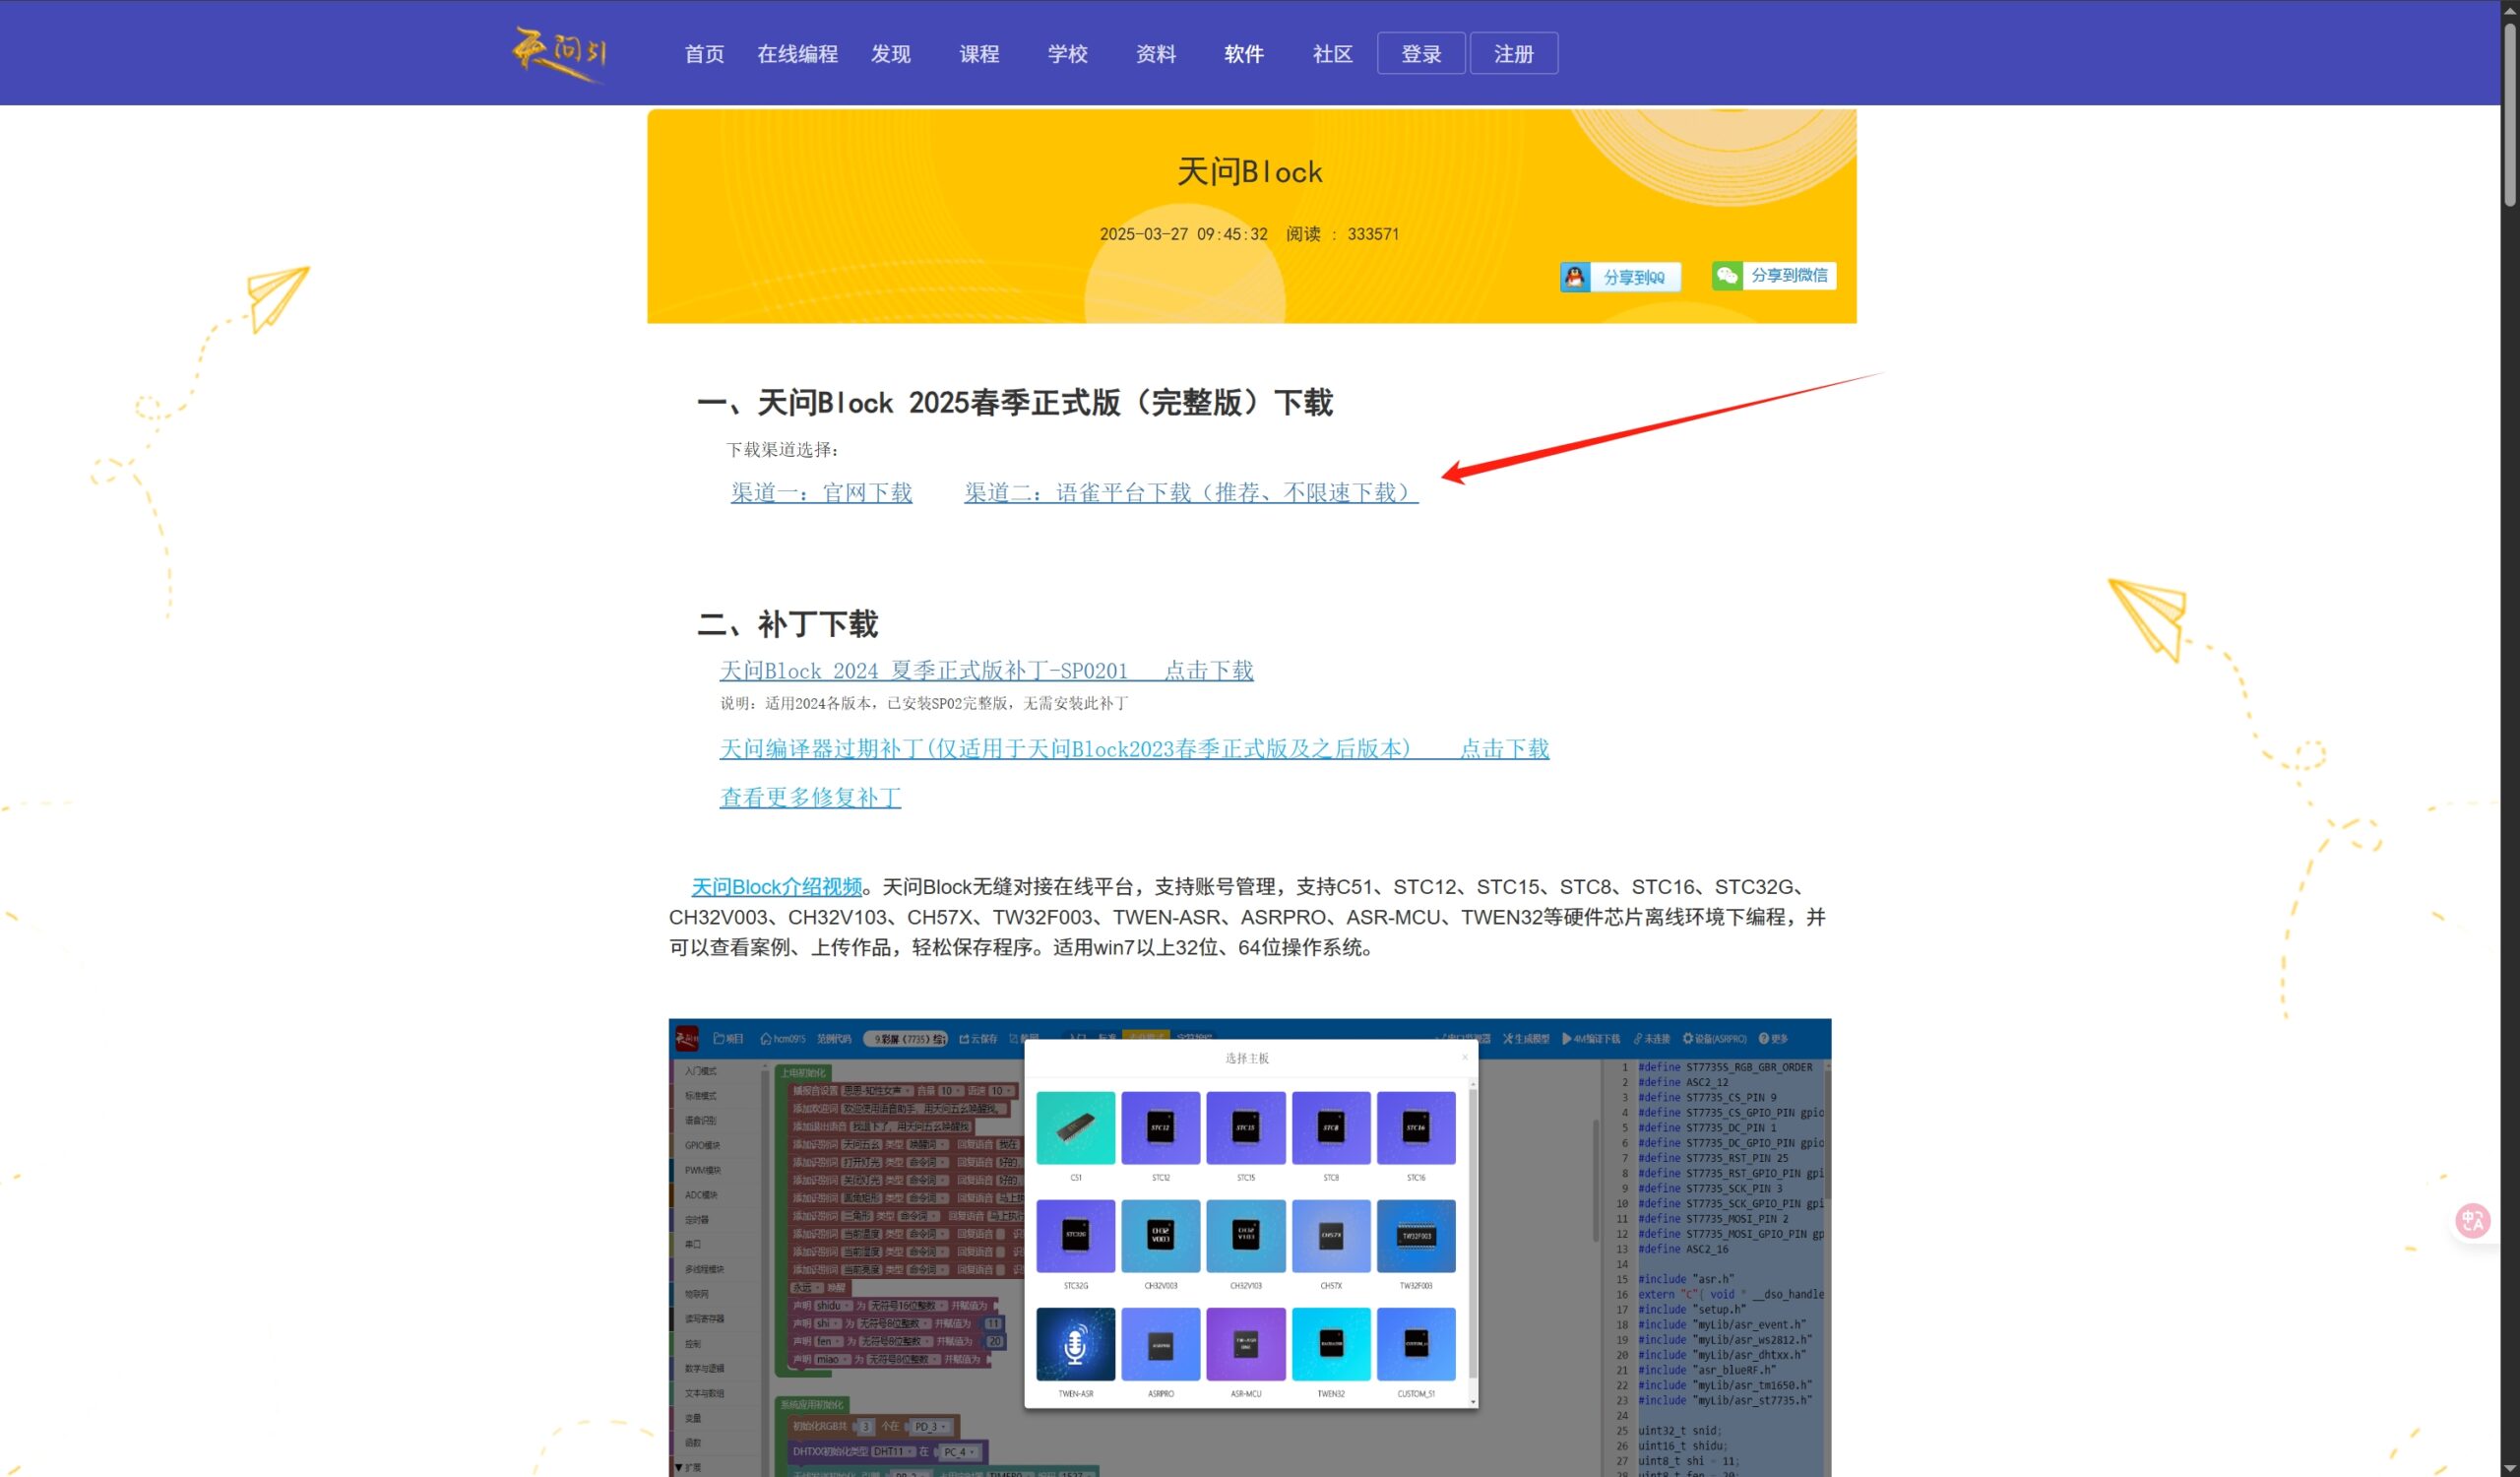Click the page vertical scrollbar thumb
Image resolution: width=2520 pixels, height=1477 pixels.
click(2510, 115)
